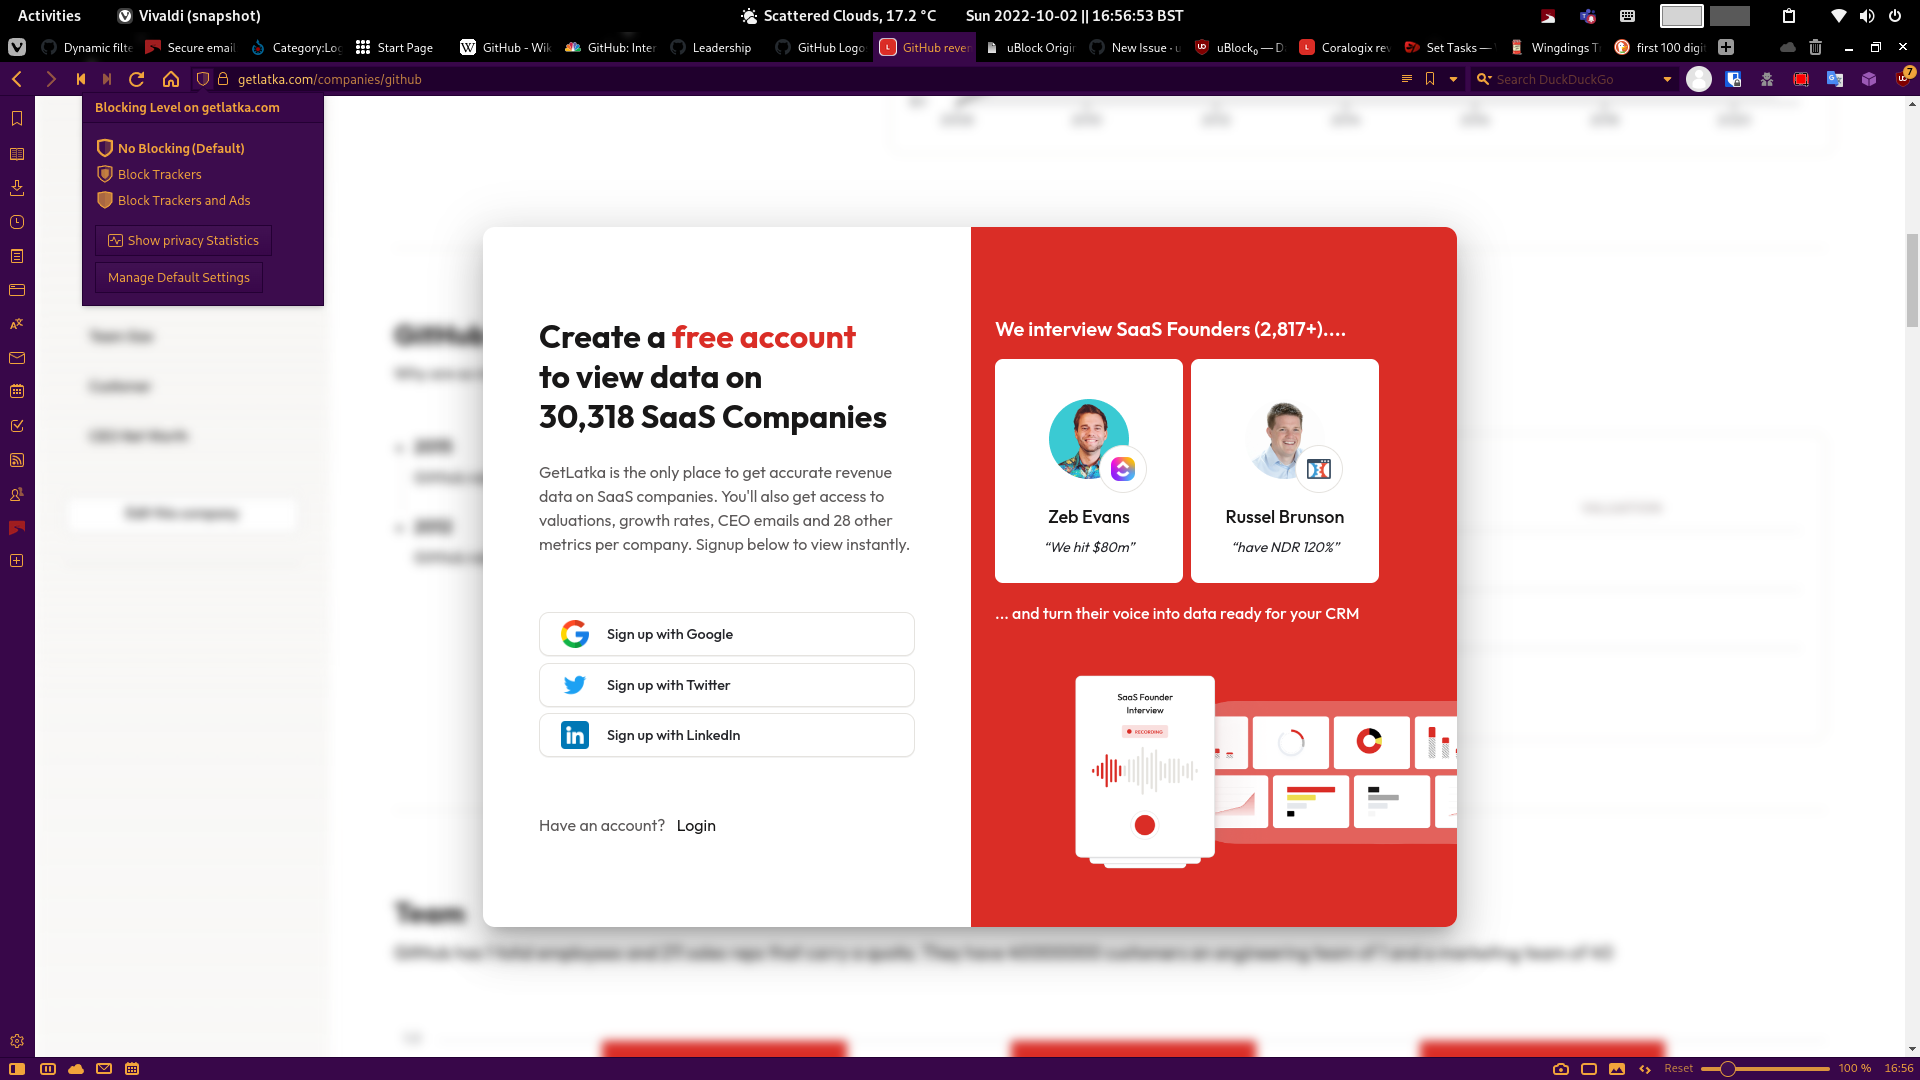Sign up with Twitter
The height and width of the screenshot is (1080, 1920).
coord(726,685)
